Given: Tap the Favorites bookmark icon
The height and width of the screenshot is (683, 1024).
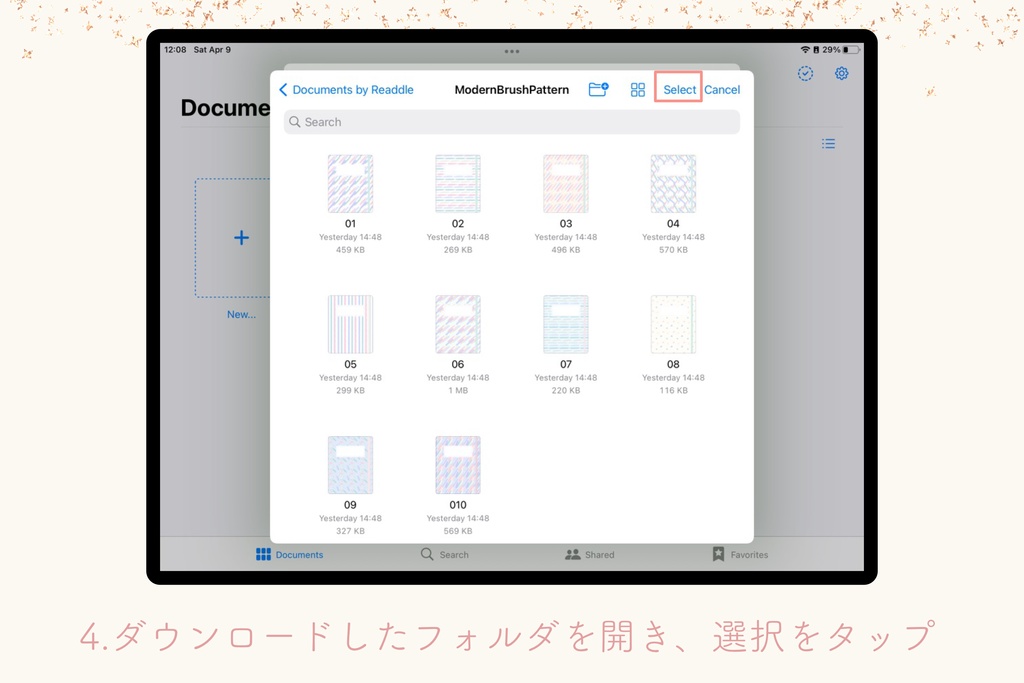Looking at the screenshot, I should (x=717, y=554).
